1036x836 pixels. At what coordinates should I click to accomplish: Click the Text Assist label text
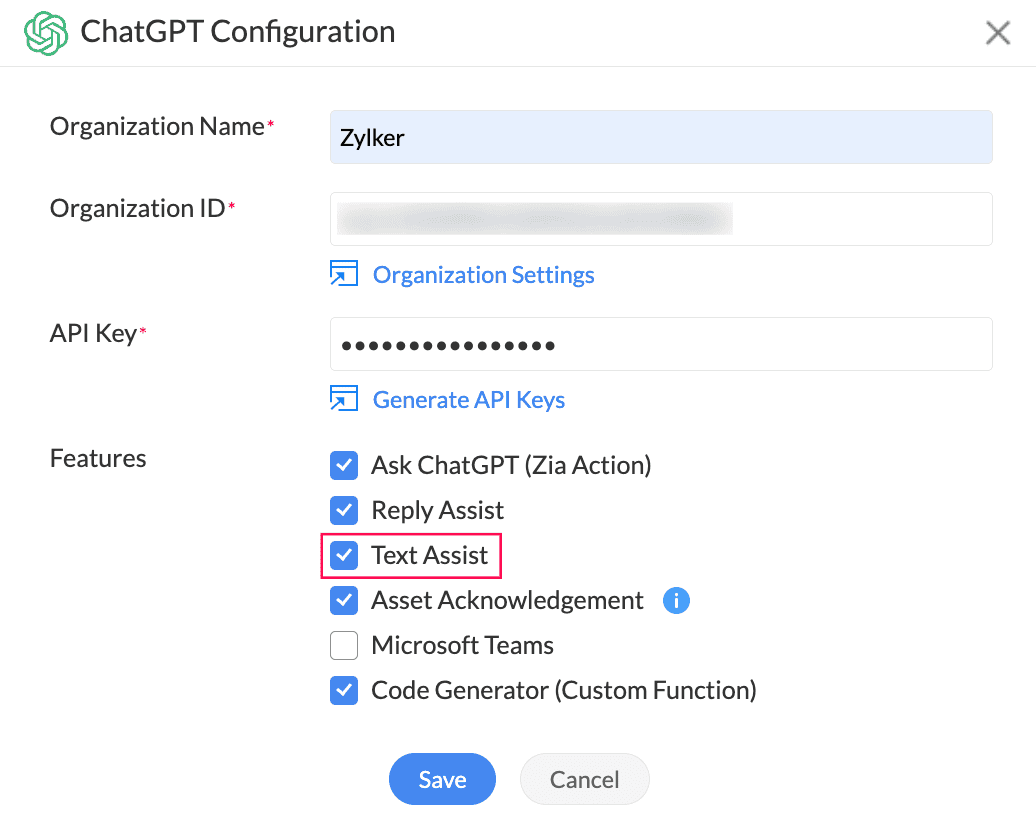point(430,556)
